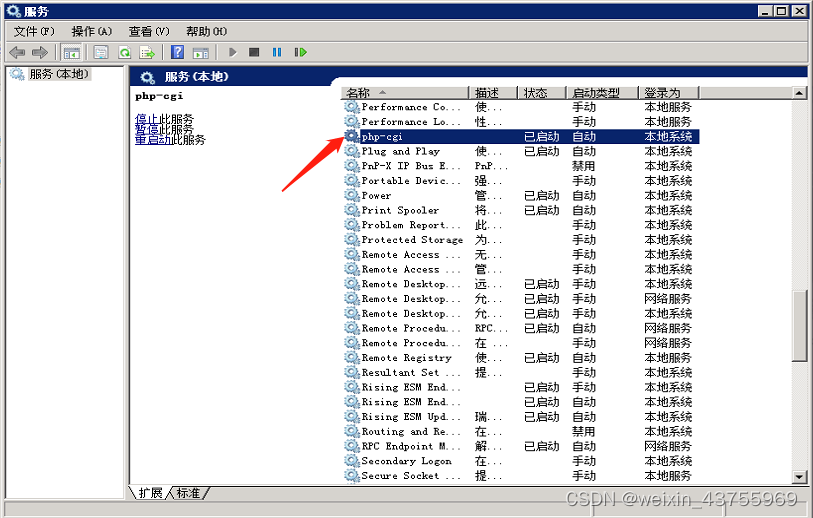Select the Secure Socket ... service
The height and width of the screenshot is (518, 813).
411,475
